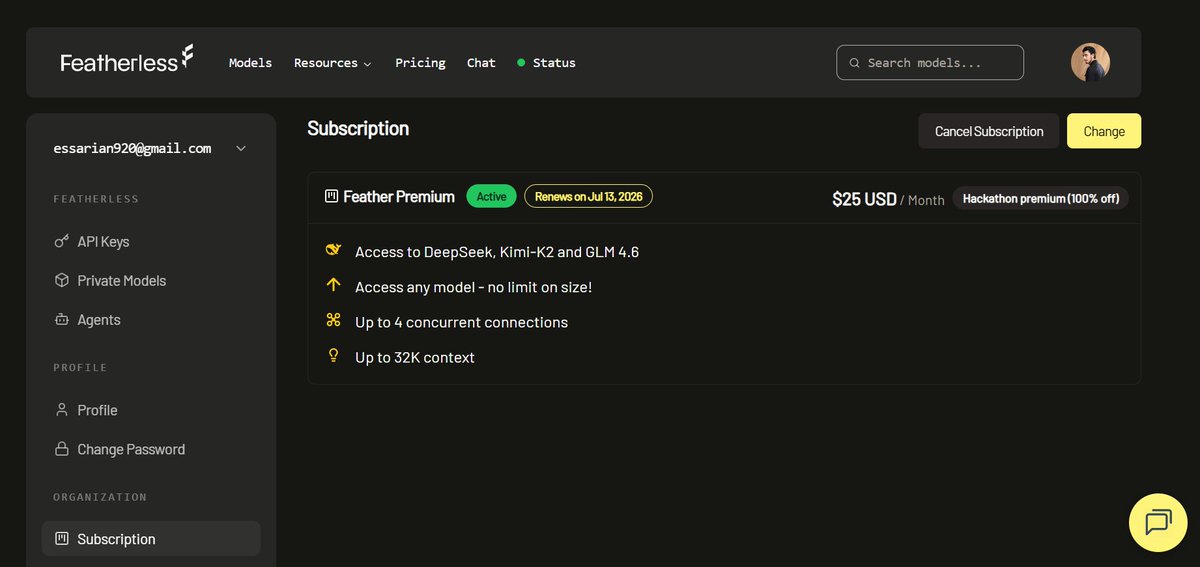Click the Renews on Jul 13, 2026 badge

588,196
